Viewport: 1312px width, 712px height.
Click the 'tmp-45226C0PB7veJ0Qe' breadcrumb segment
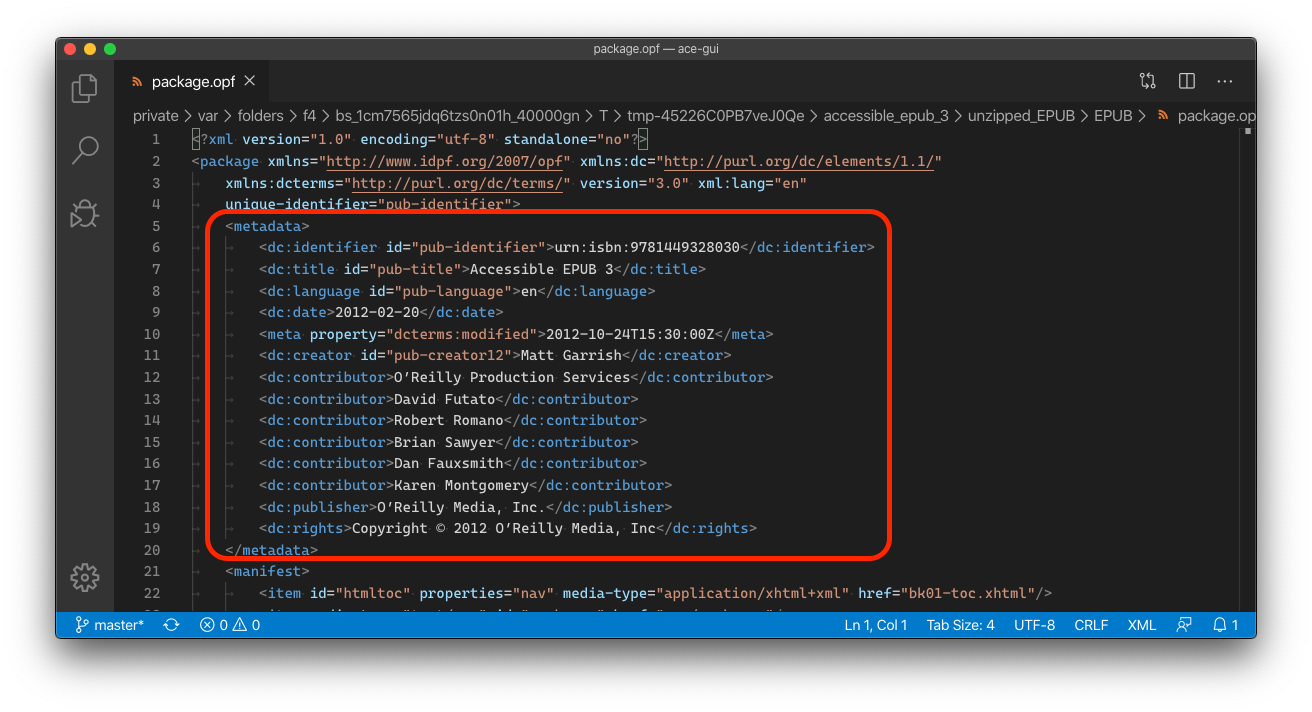pyautogui.click(x=716, y=116)
